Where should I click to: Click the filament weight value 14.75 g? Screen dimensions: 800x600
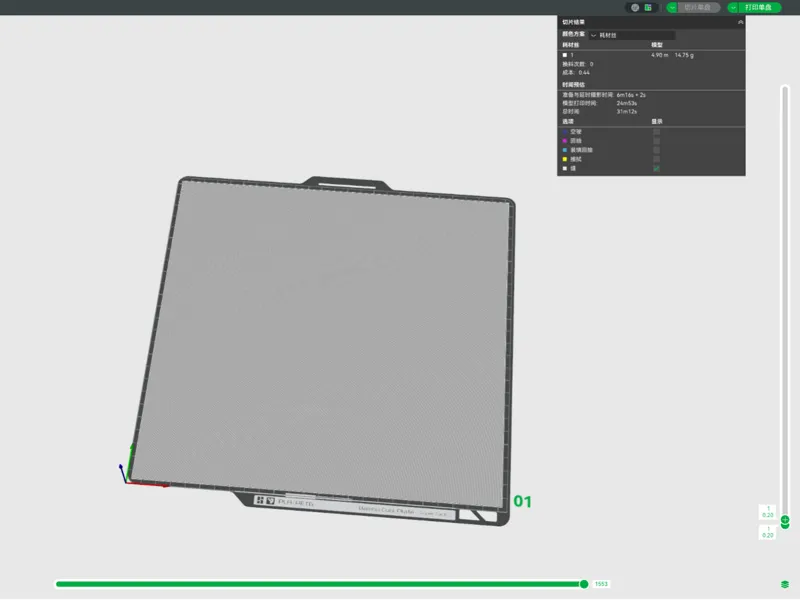(684, 55)
